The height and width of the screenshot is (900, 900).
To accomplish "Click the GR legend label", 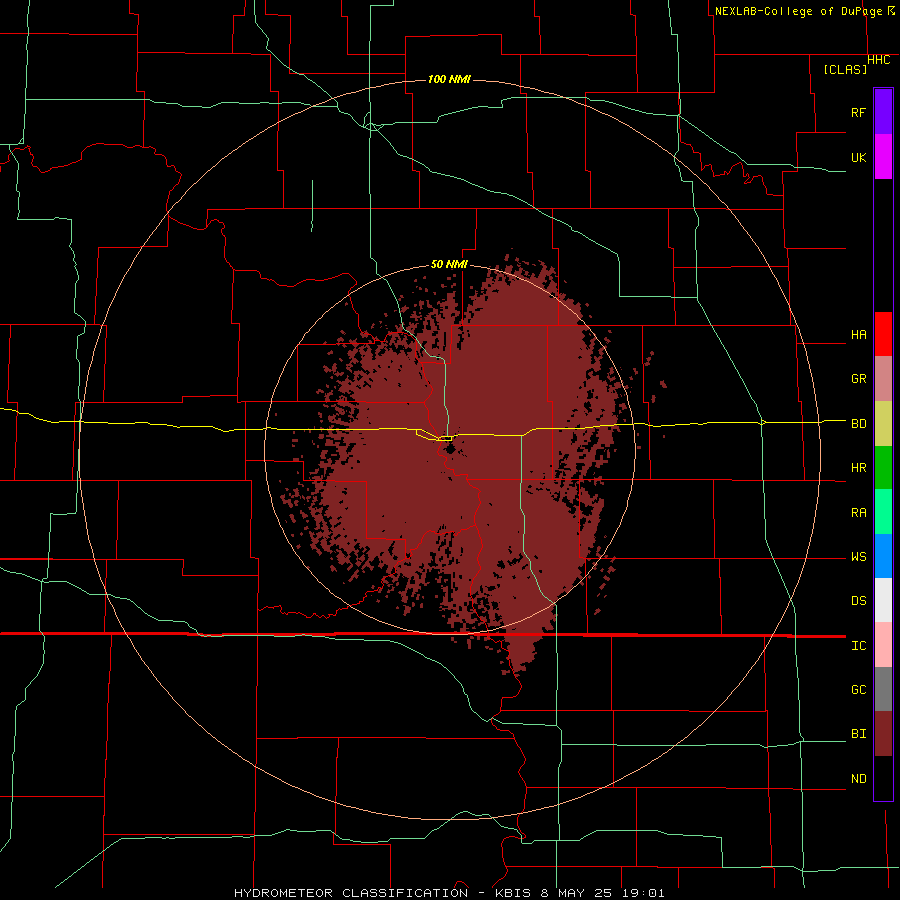I will [858, 379].
